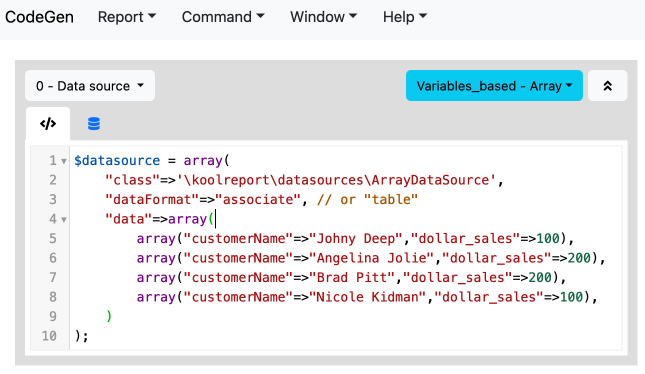The image size is (645, 374).
Task: Click the "Brad Pitt" string
Action: click(352, 277)
